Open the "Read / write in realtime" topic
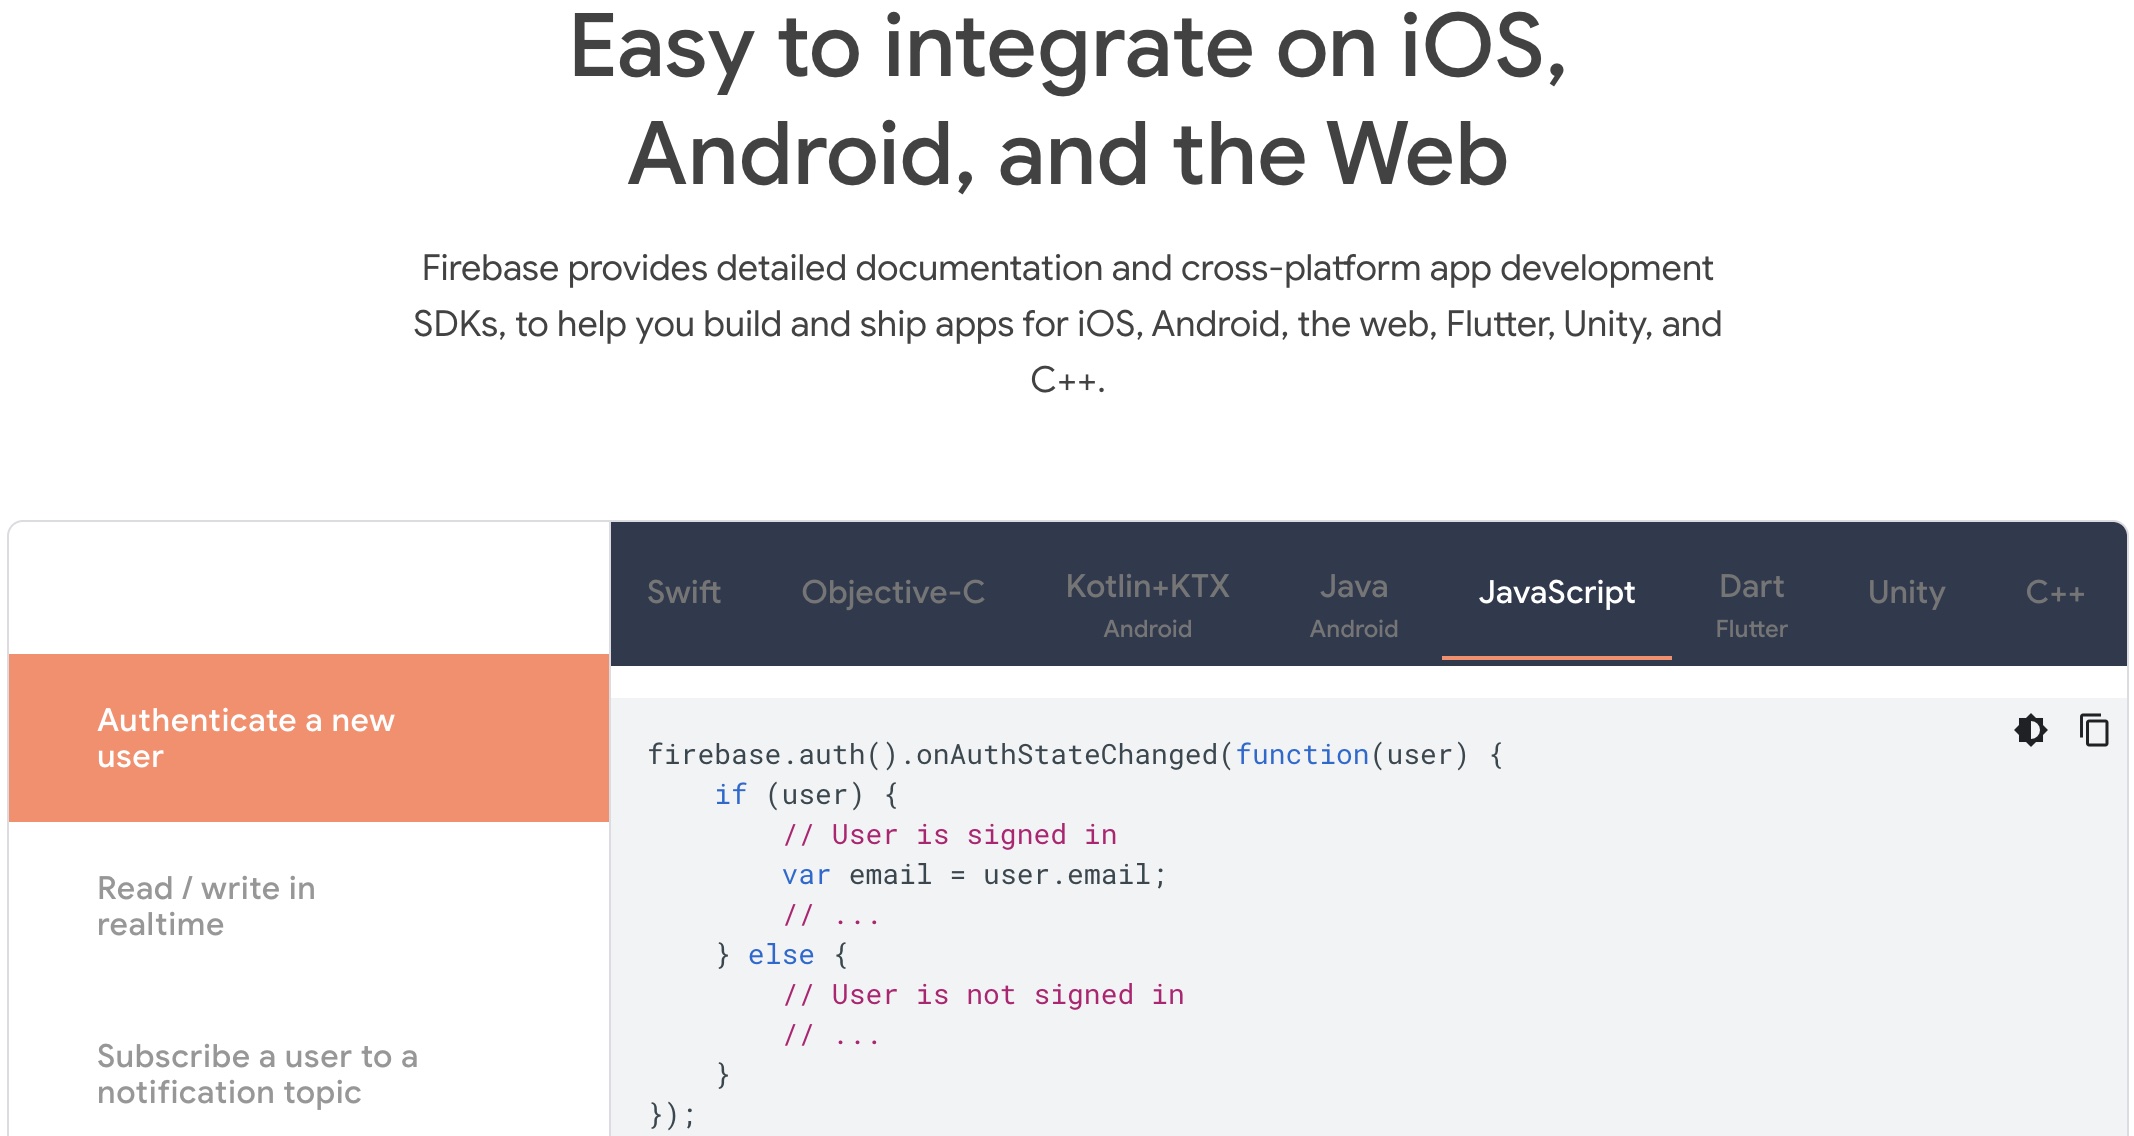This screenshot has height=1136, width=2134. (x=309, y=906)
